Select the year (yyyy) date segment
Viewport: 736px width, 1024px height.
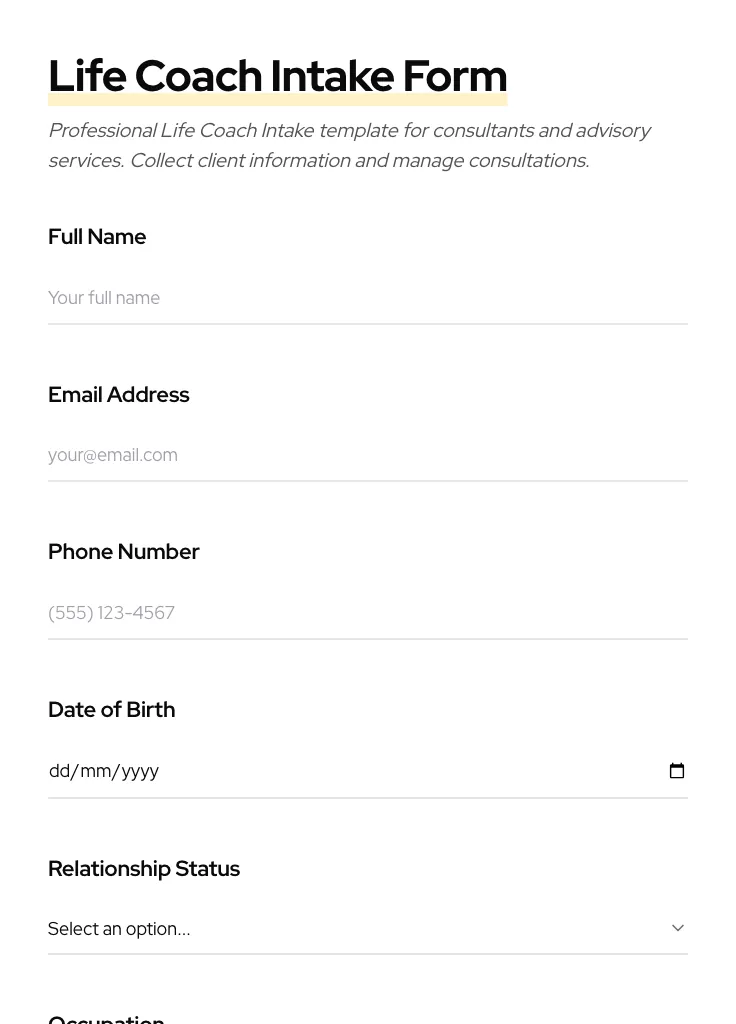click(x=140, y=771)
